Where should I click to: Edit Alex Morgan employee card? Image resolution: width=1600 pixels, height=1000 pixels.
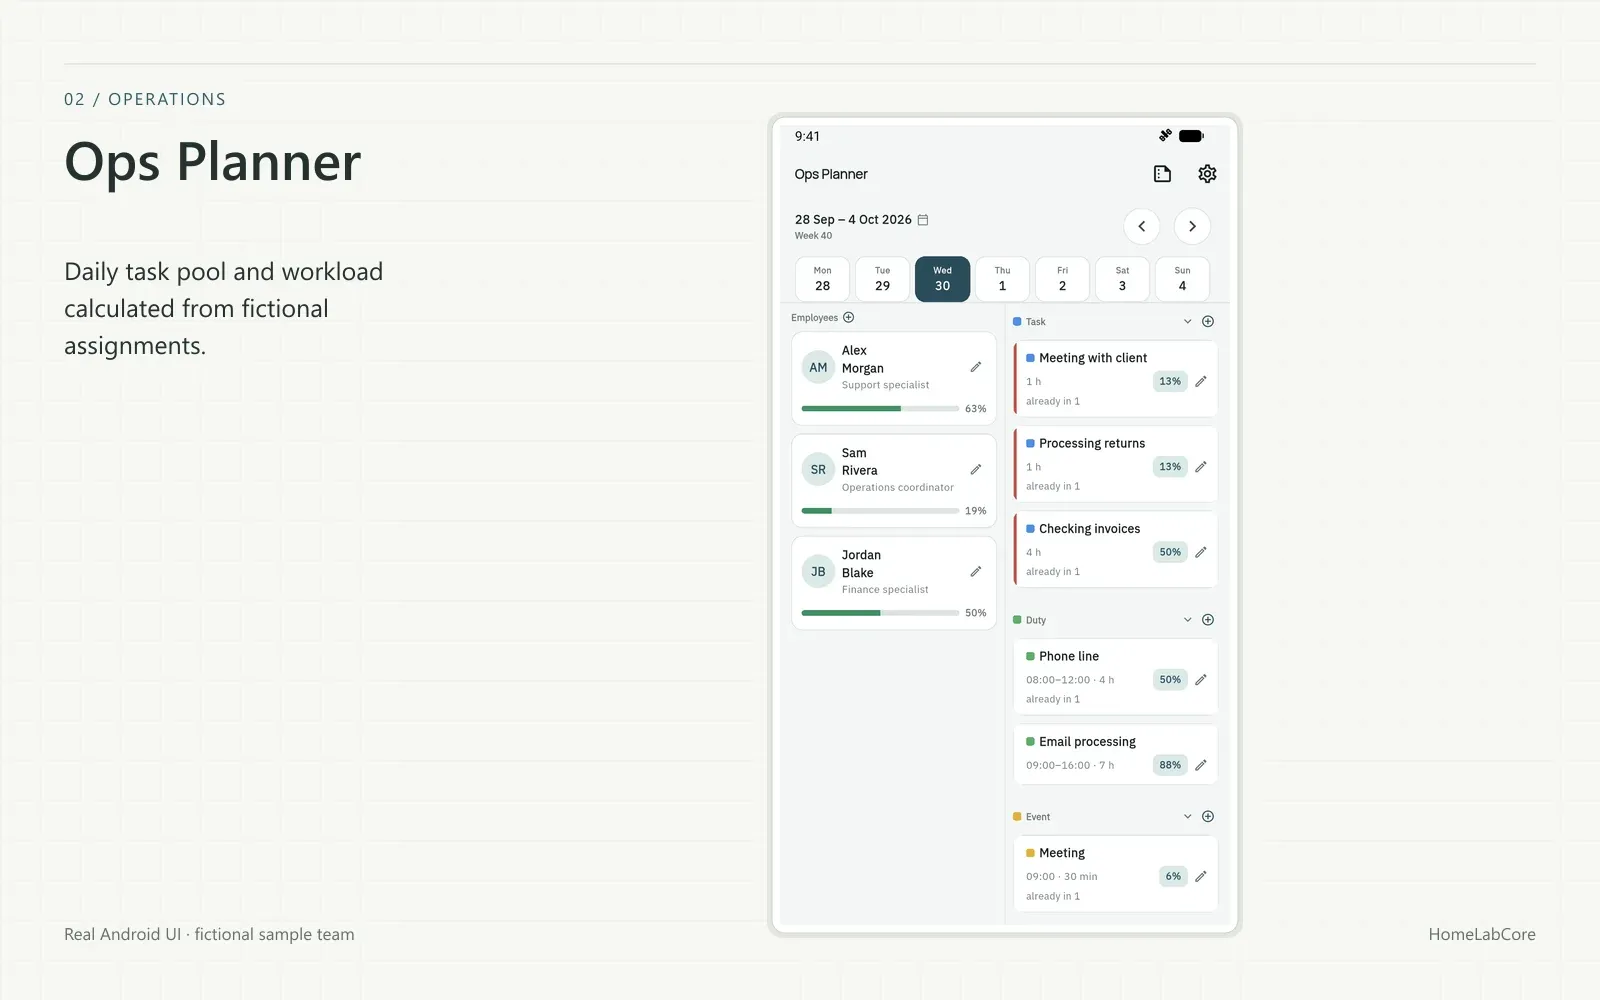tap(976, 367)
